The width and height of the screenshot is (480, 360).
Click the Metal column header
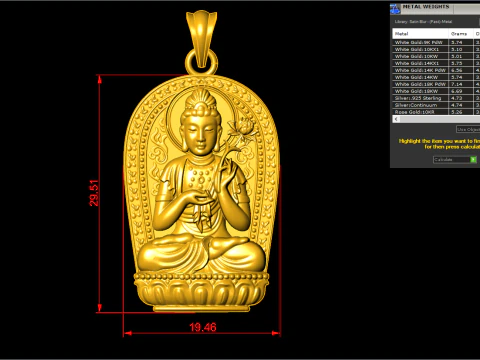[x=420, y=34]
